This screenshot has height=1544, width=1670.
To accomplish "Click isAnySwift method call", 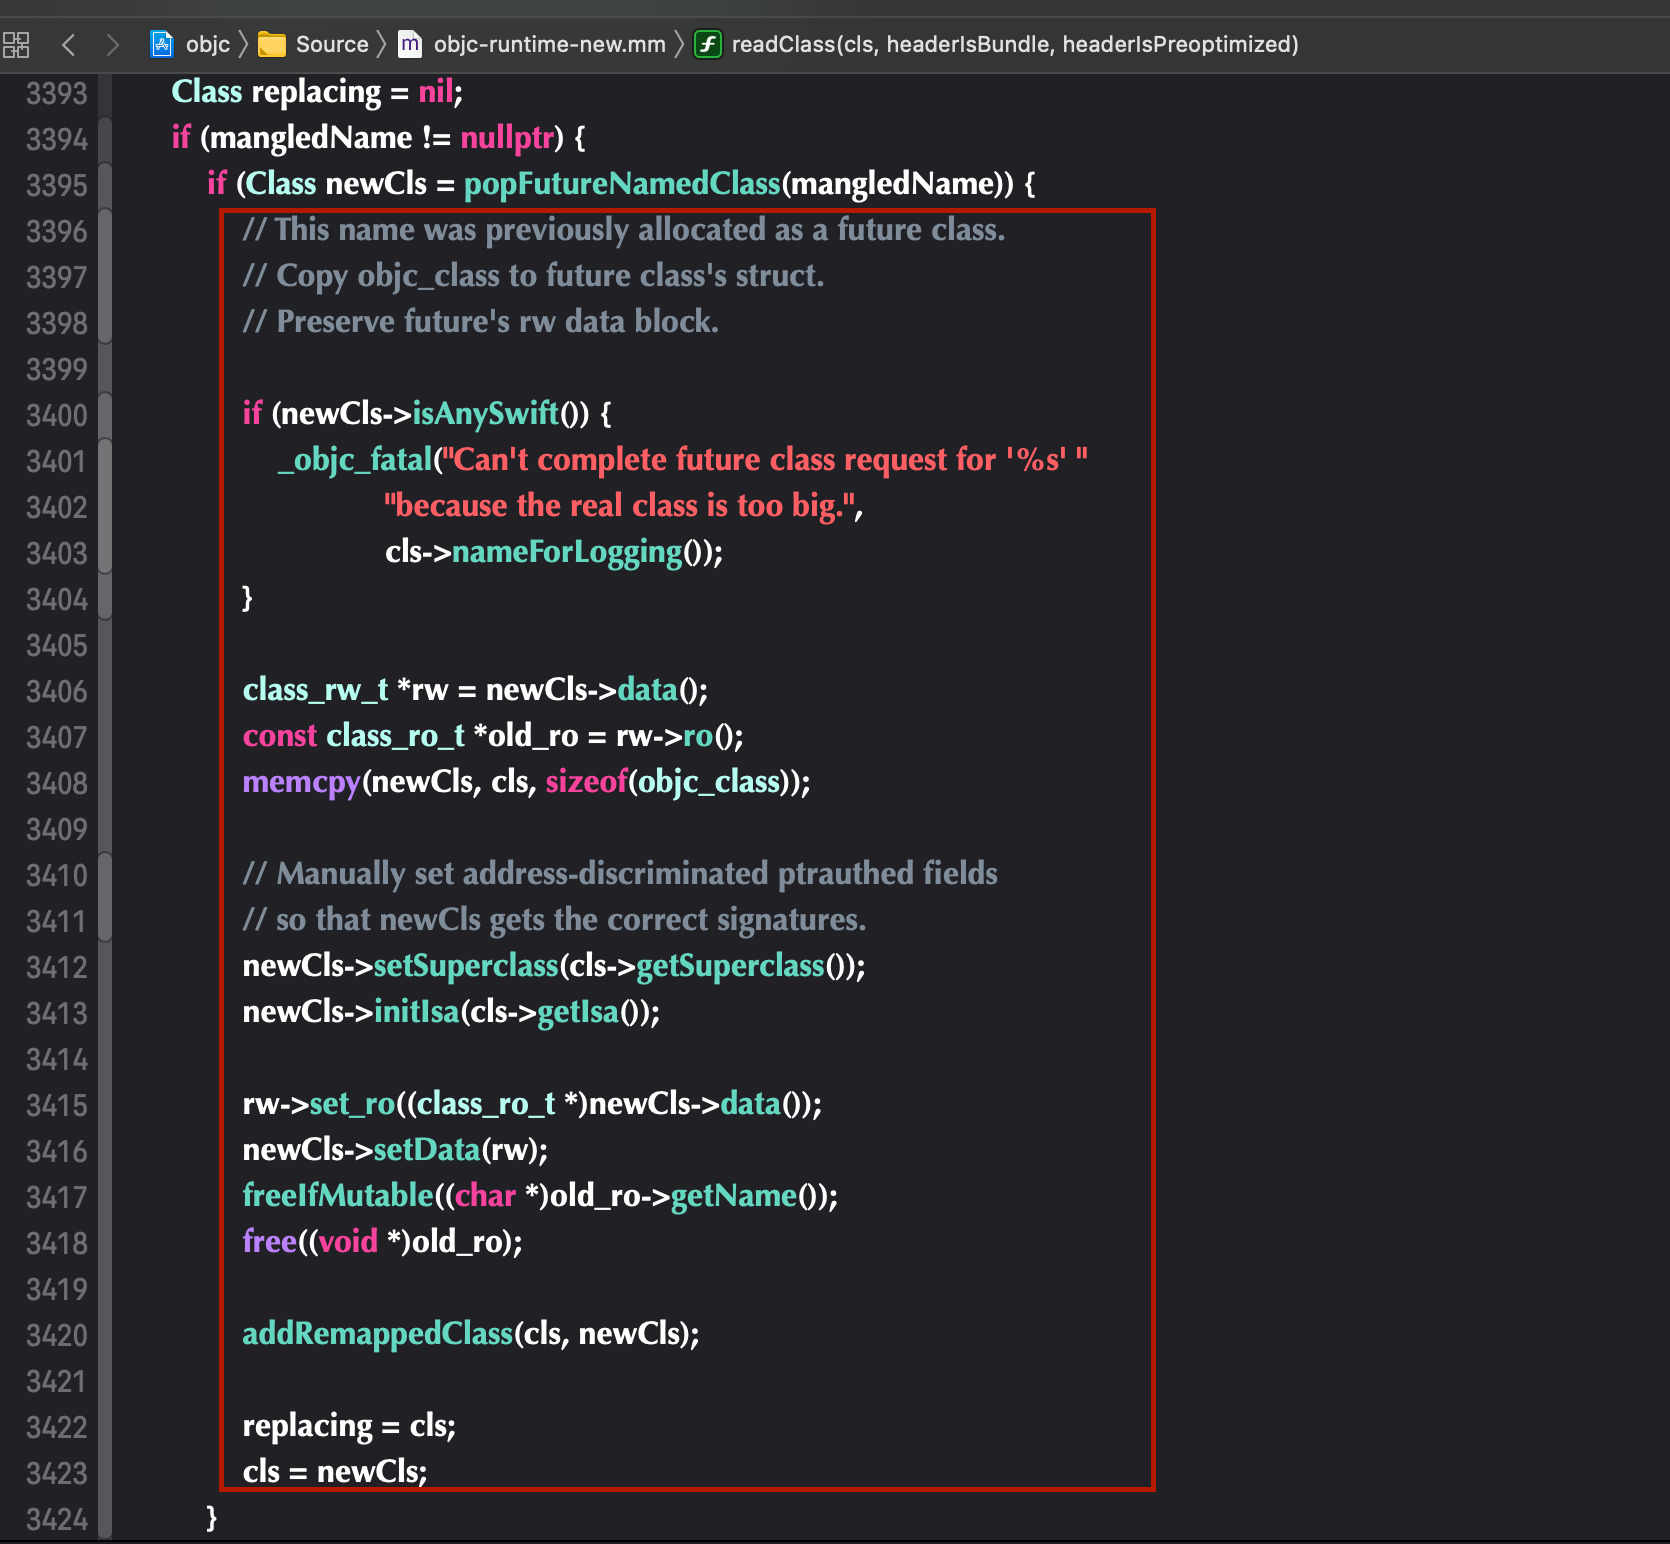I will [486, 413].
